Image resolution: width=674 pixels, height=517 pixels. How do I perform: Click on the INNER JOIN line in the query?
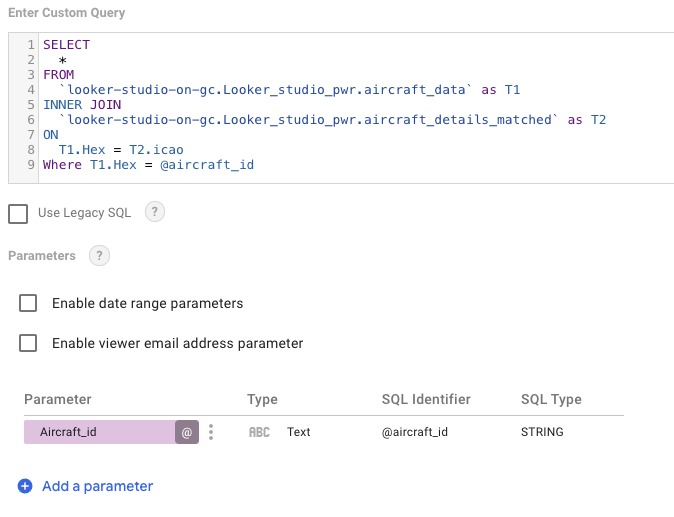pos(82,105)
